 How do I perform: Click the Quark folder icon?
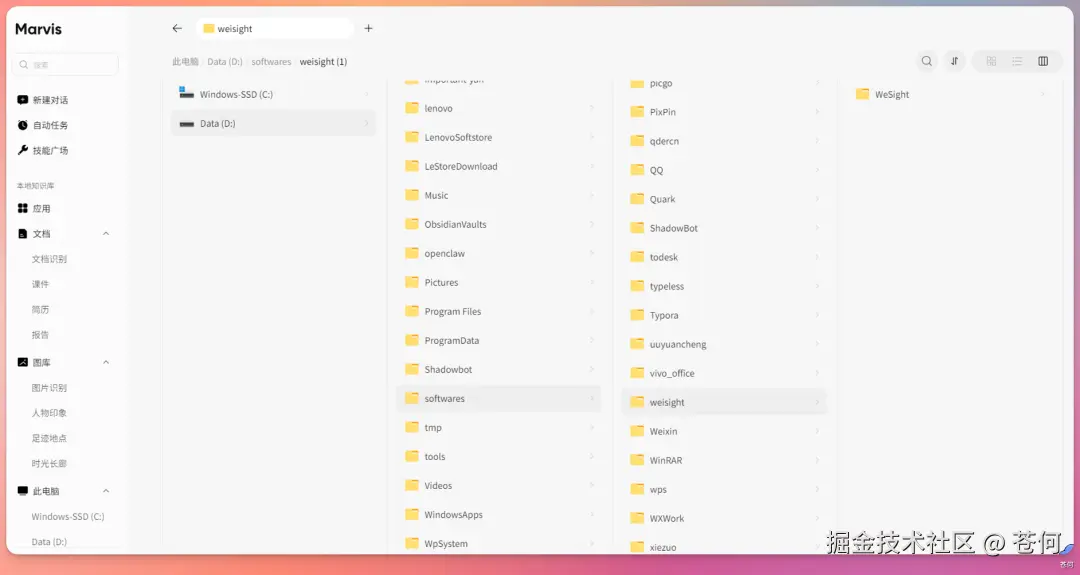[x=637, y=198]
